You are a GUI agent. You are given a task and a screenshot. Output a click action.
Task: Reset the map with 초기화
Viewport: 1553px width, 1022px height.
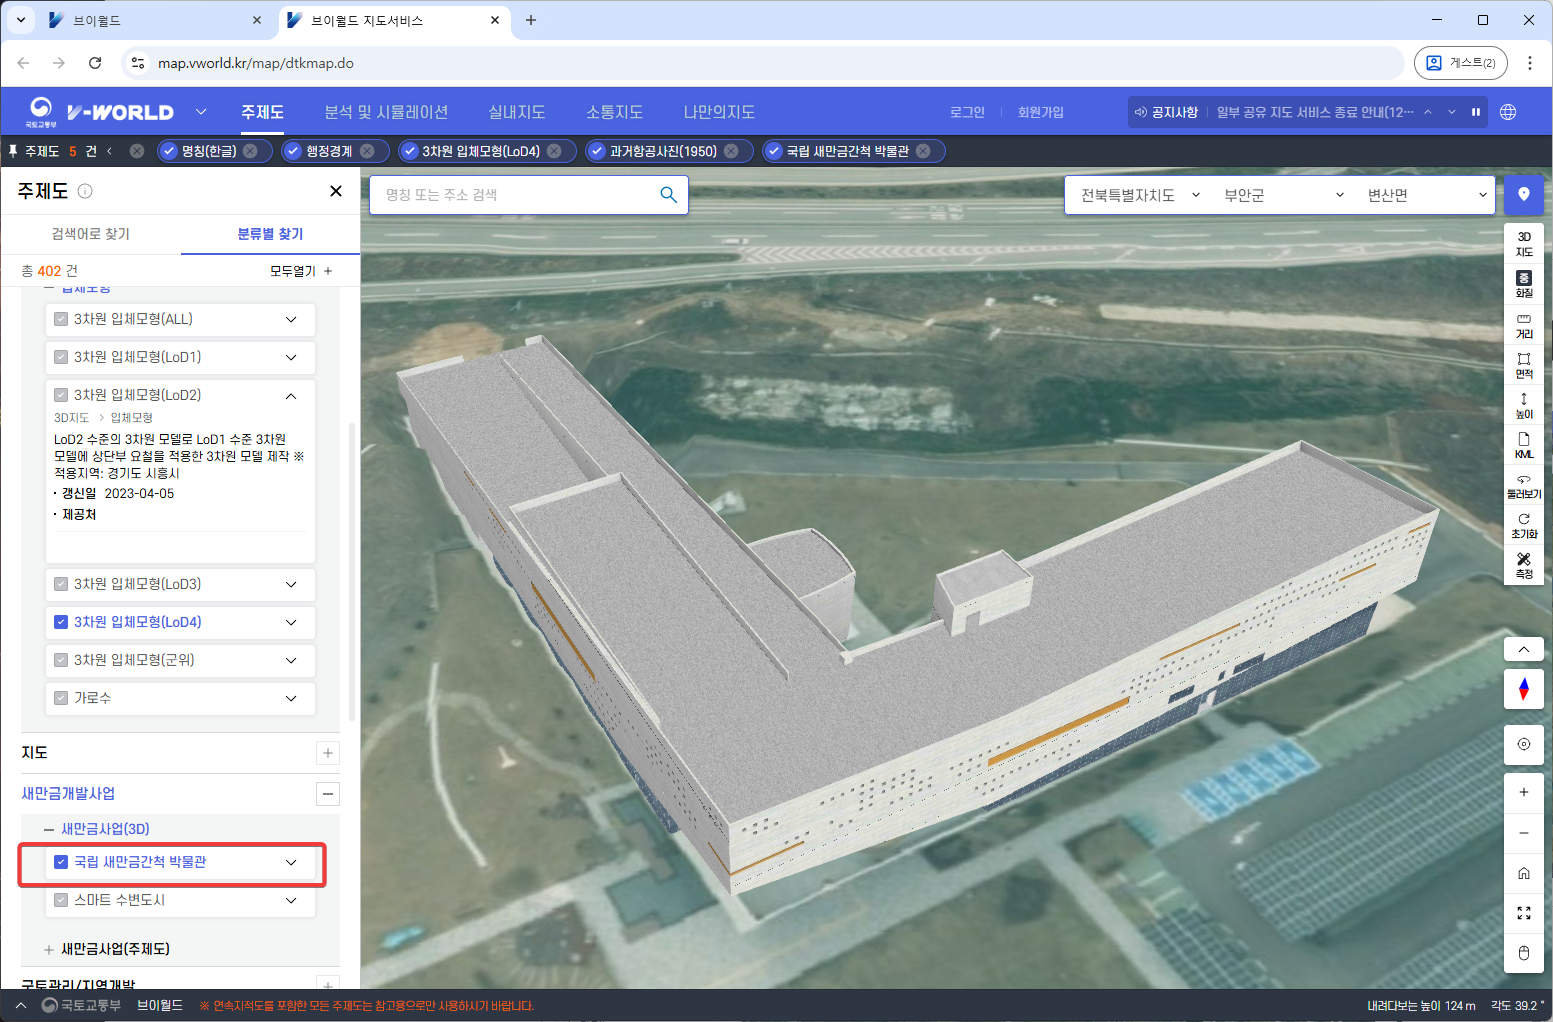[1523, 526]
